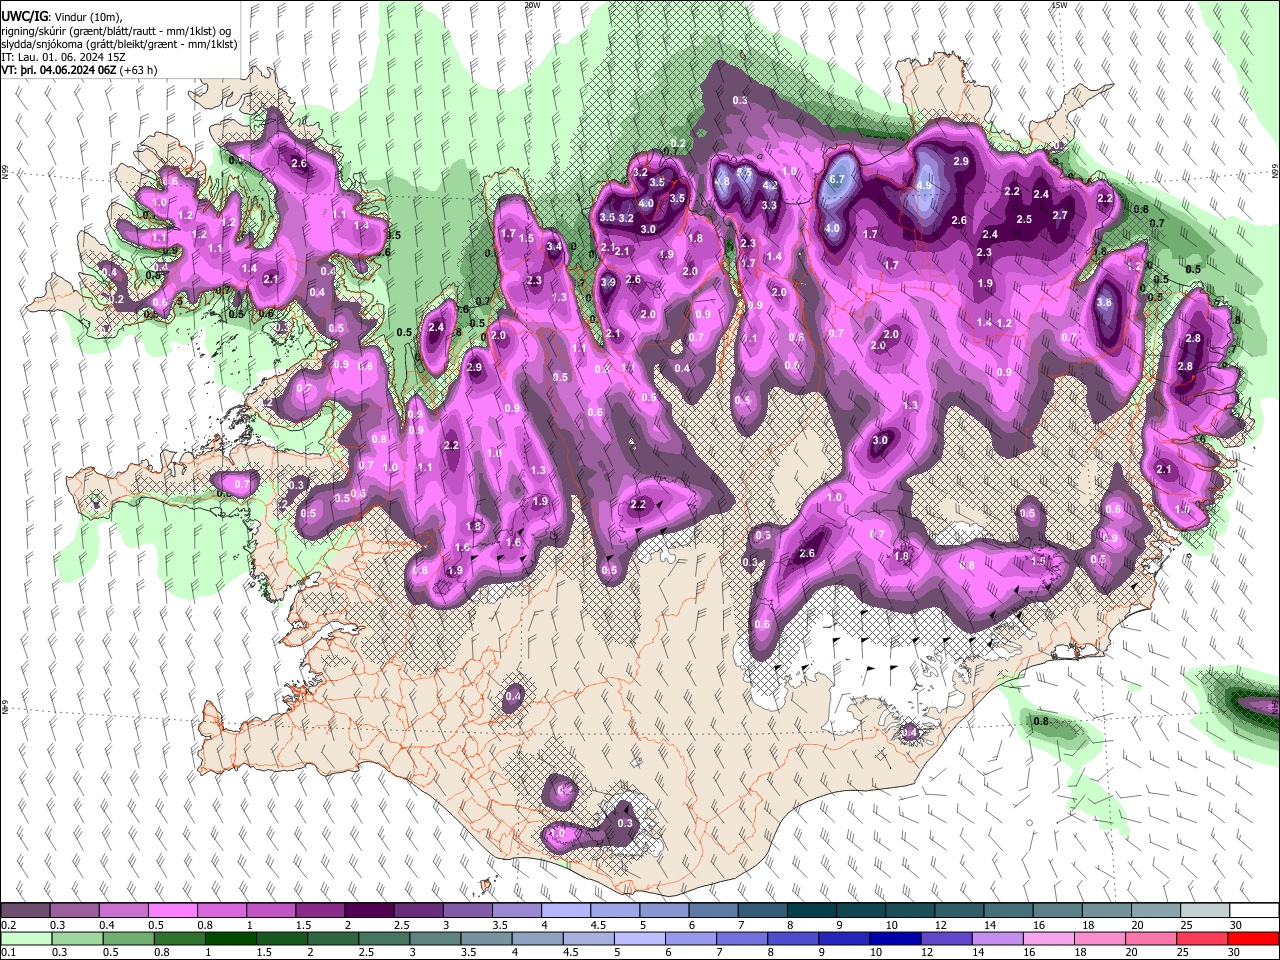Select purple legend swatch between 1 and 1.5
Image resolution: width=1280 pixels, height=960 pixels.
(271, 911)
